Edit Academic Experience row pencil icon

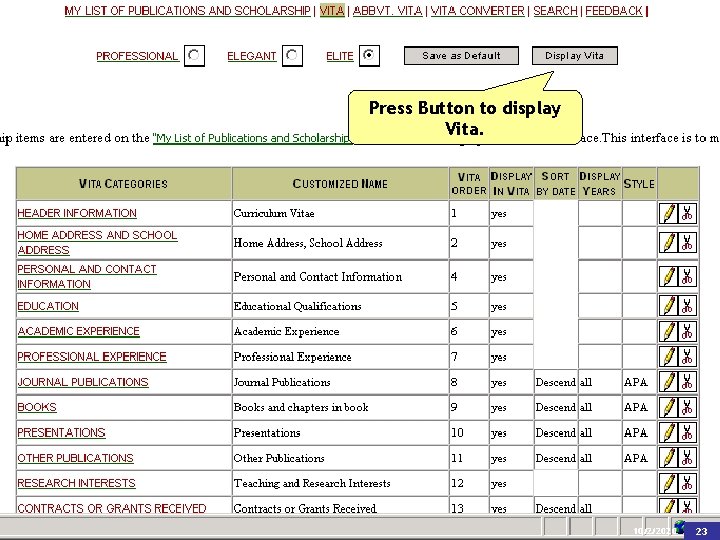tap(668, 332)
